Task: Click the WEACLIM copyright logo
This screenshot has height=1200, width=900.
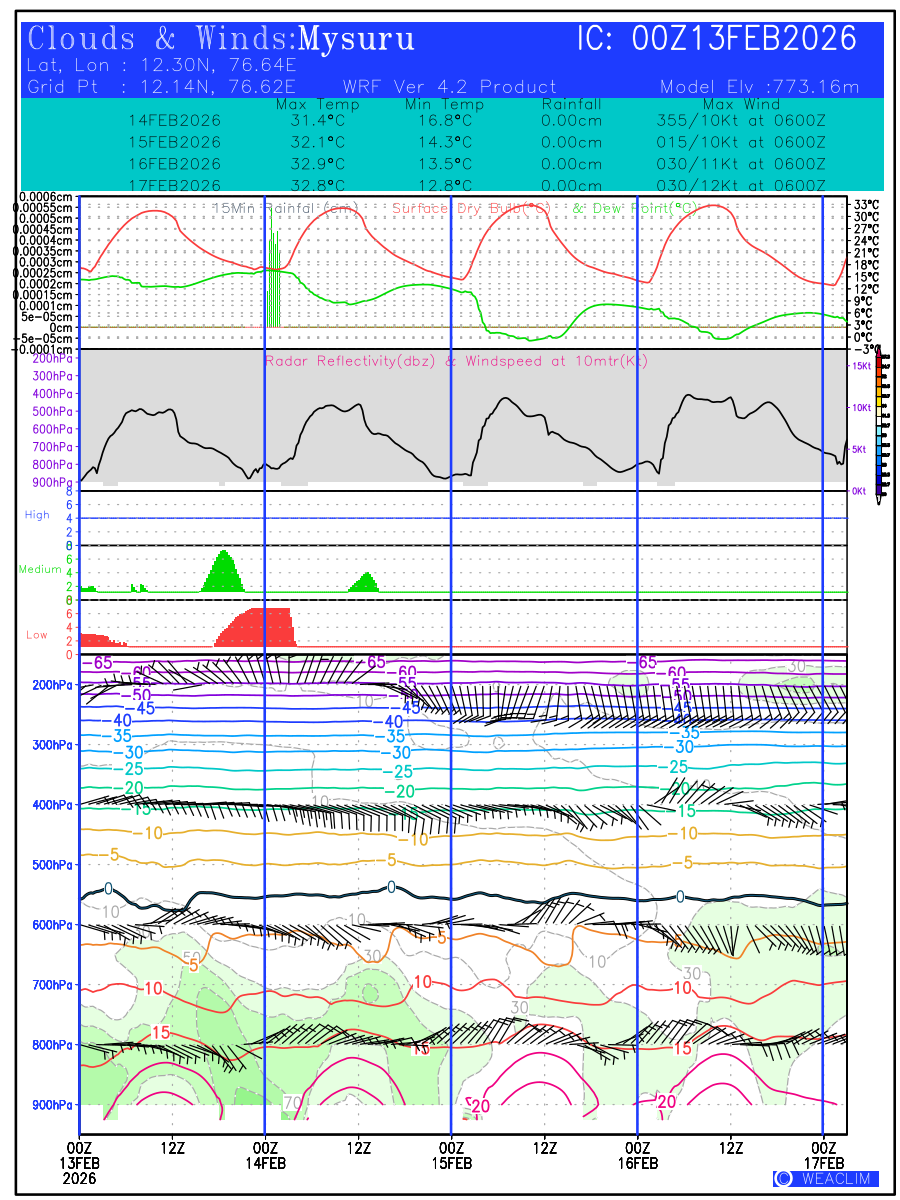Action: click(826, 1178)
